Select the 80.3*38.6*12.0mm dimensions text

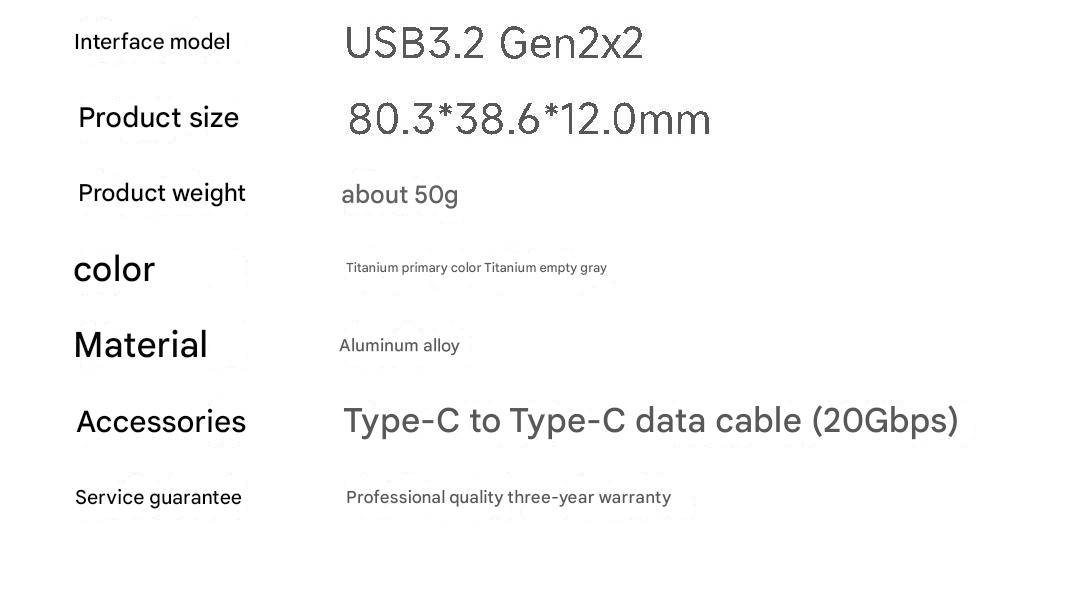click(x=529, y=120)
